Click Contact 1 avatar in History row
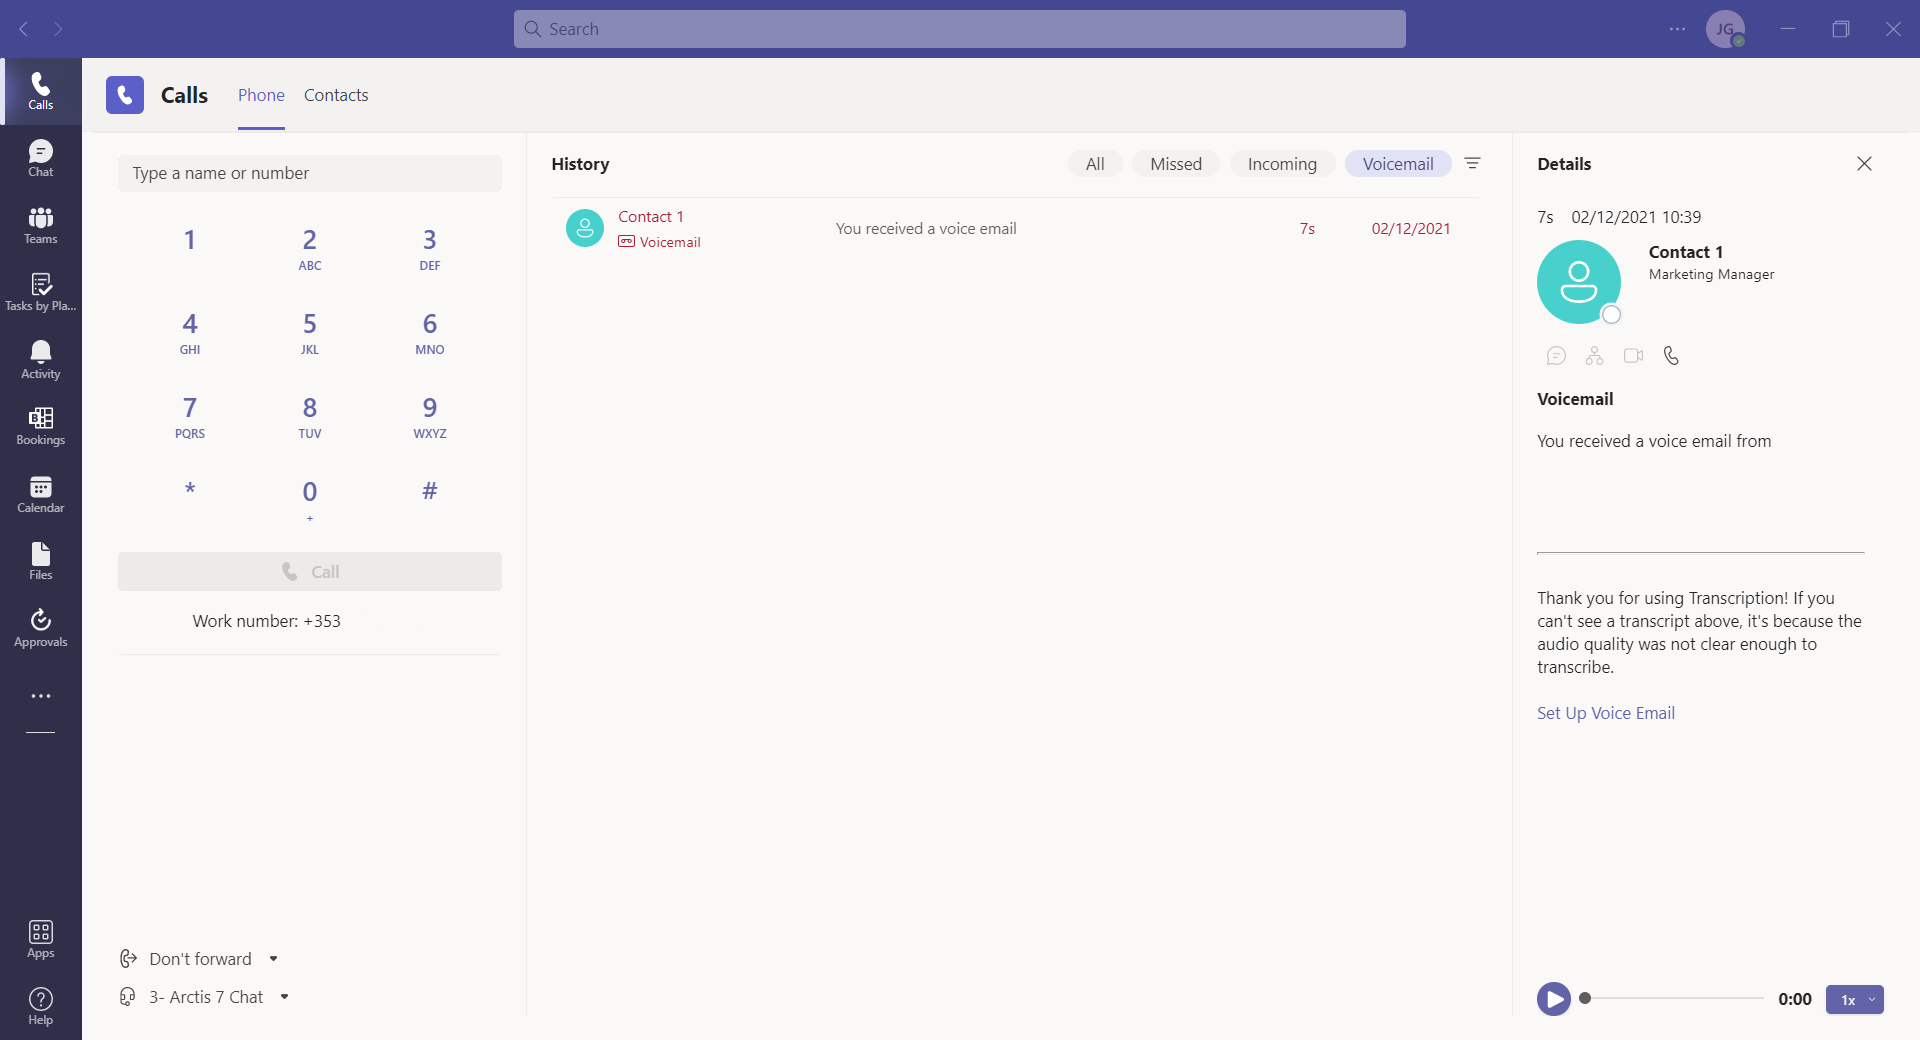Viewport: 1920px width, 1040px height. pos(585,228)
